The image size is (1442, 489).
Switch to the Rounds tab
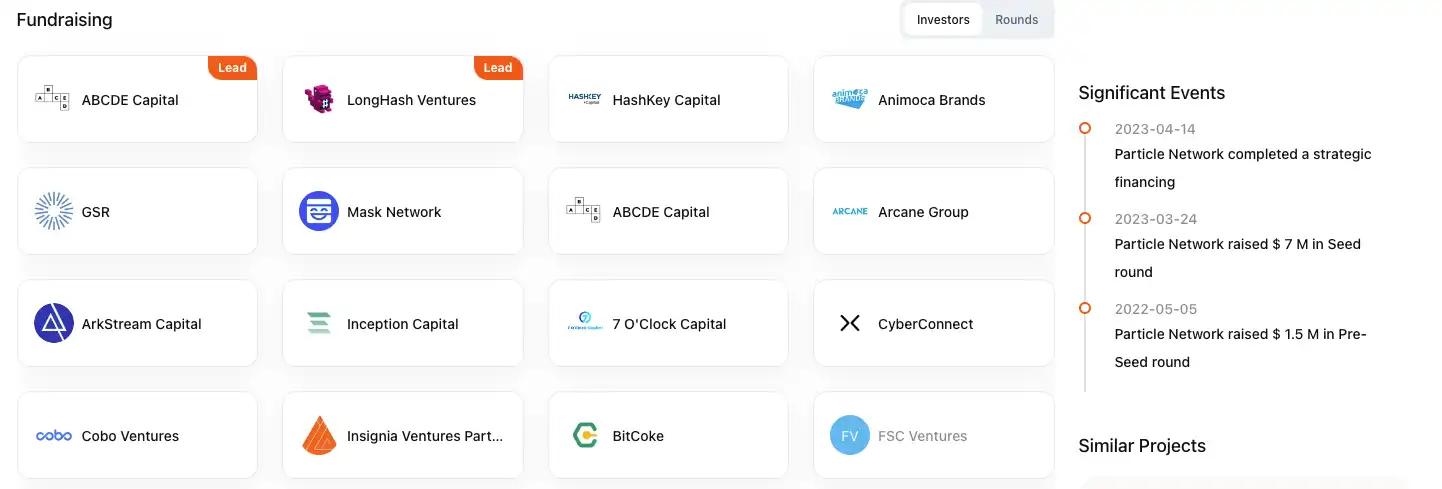[x=1017, y=20]
